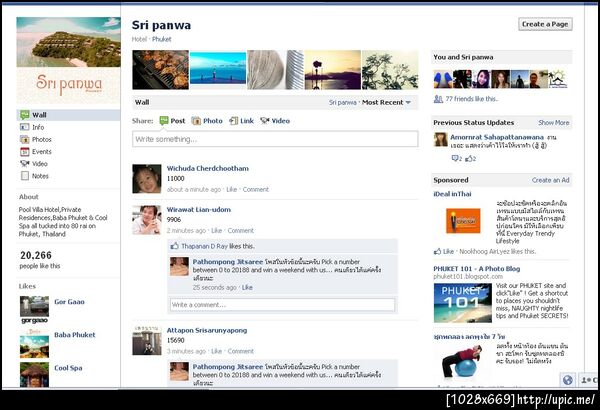This screenshot has height=410, width=600.
Task: Open PHUKET 101 - A Photo Blog ad
Action: pos(477,269)
